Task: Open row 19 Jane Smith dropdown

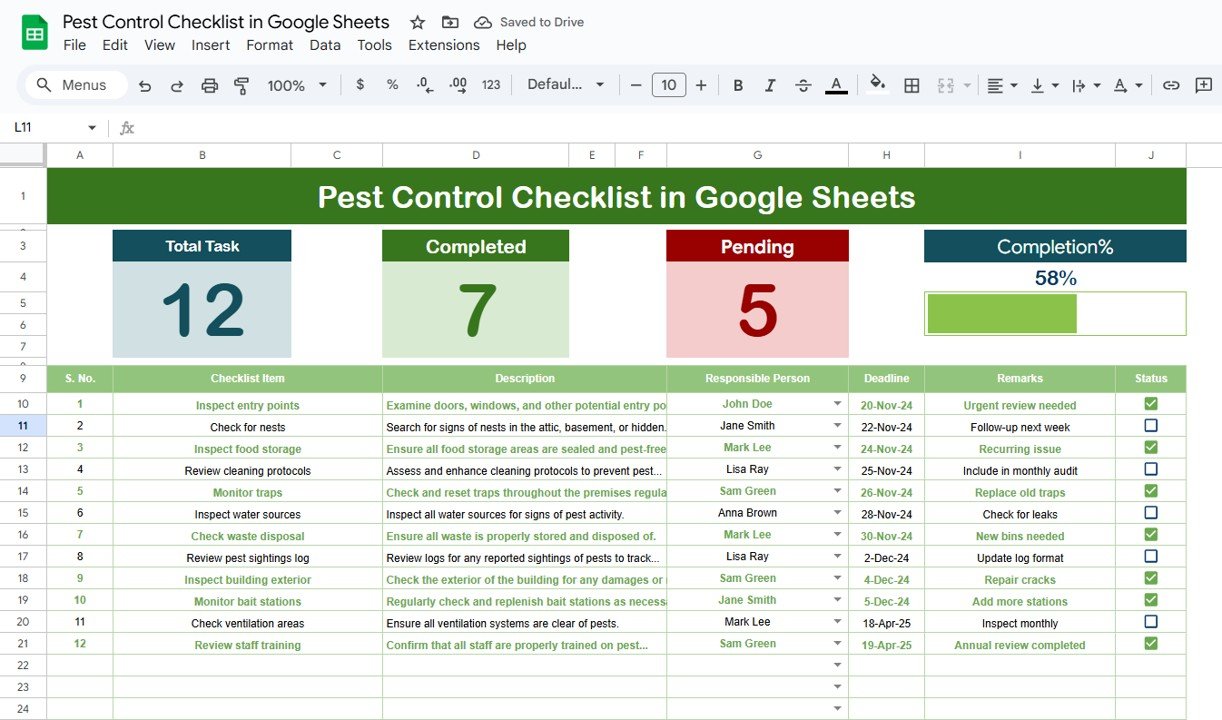Action: [837, 600]
